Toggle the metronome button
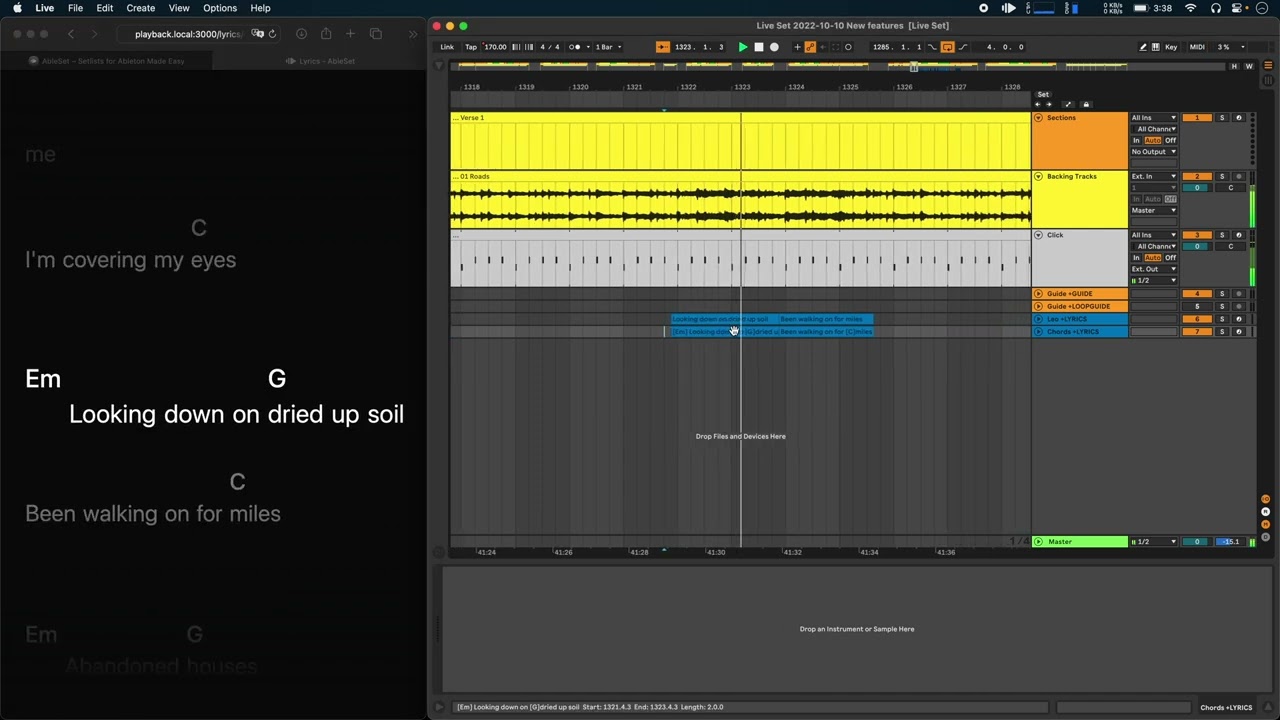Image resolution: width=1280 pixels, height=720 pixels. pos(575,47)
